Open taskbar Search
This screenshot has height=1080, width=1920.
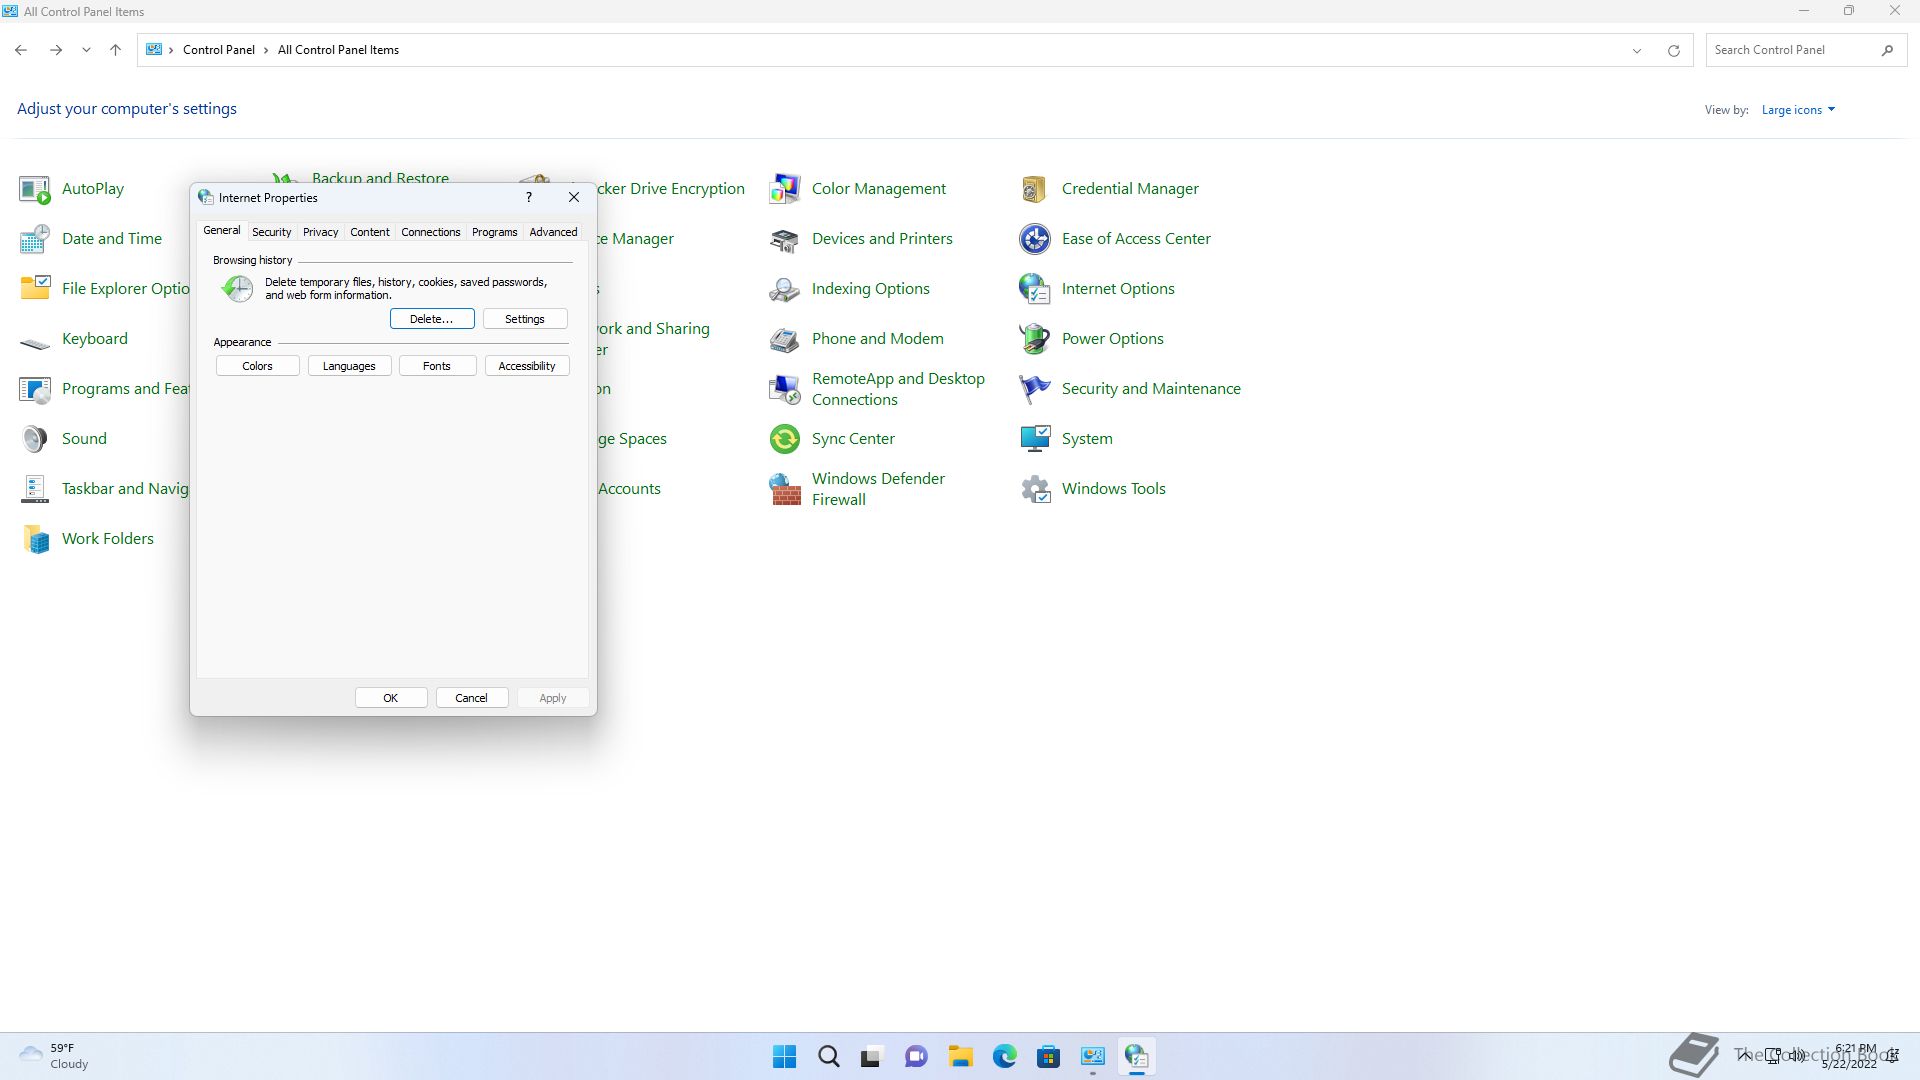(829, 1056)
